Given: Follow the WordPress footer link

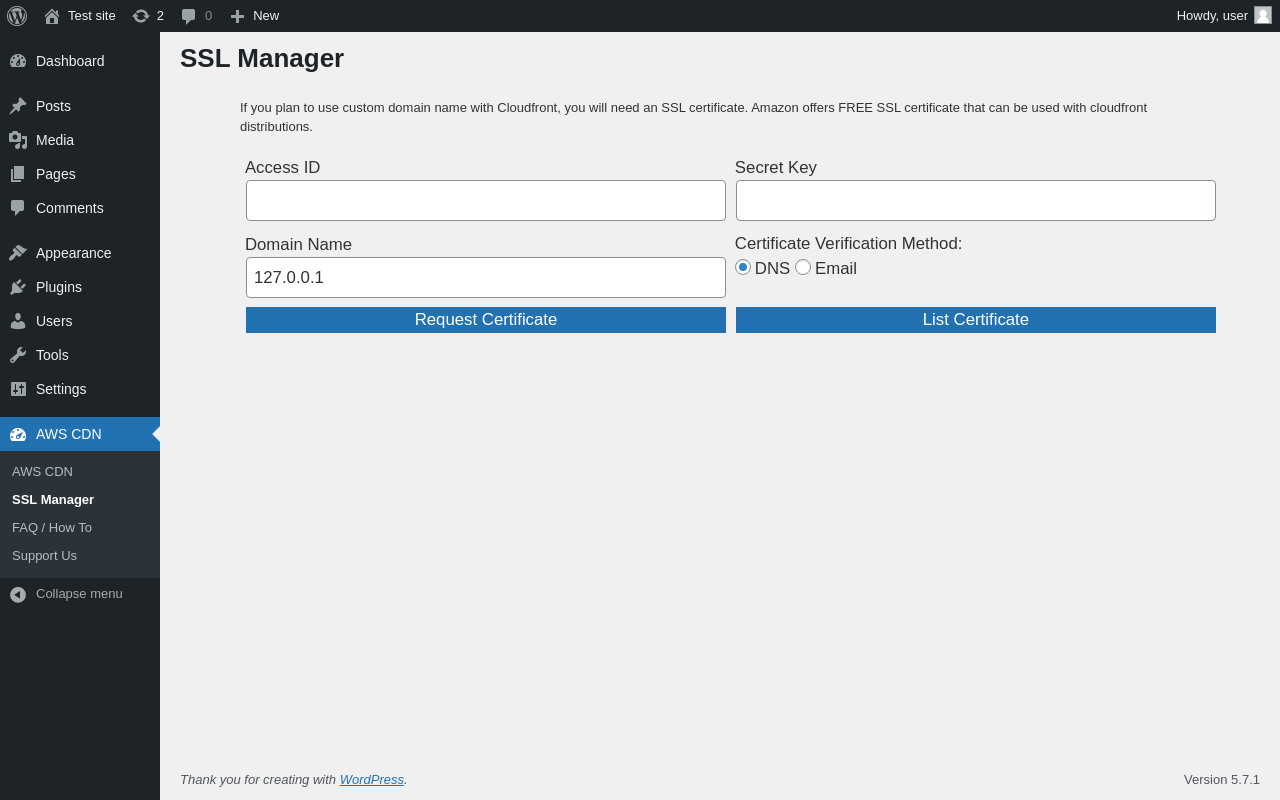Looking at the screenshot, I should tap(372, 780).
